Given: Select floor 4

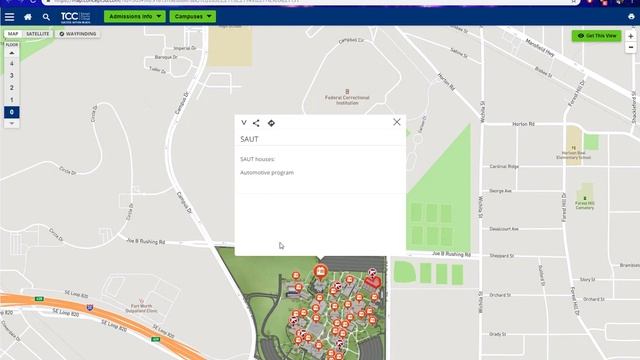Looking at the screenshot, I should coord(11,64).
